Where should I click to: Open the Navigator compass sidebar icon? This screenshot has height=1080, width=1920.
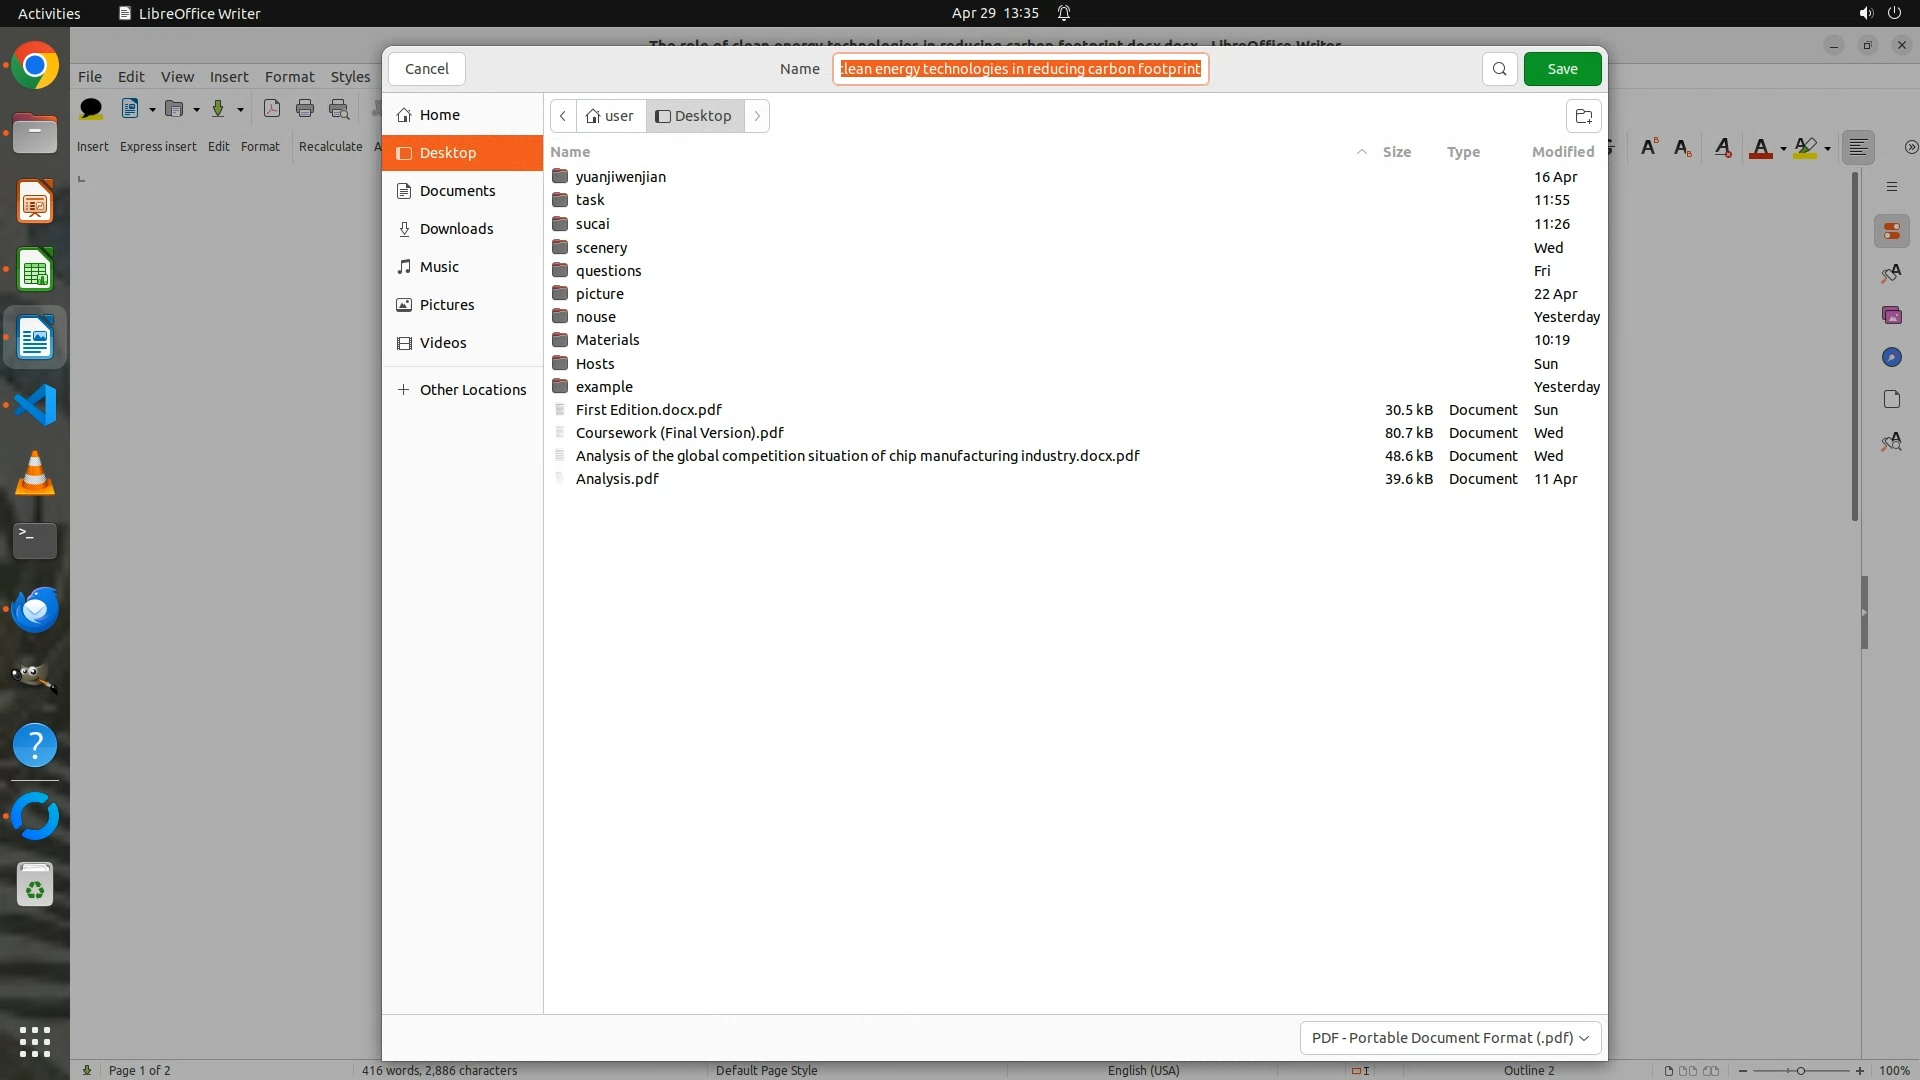pos(1891,357)
